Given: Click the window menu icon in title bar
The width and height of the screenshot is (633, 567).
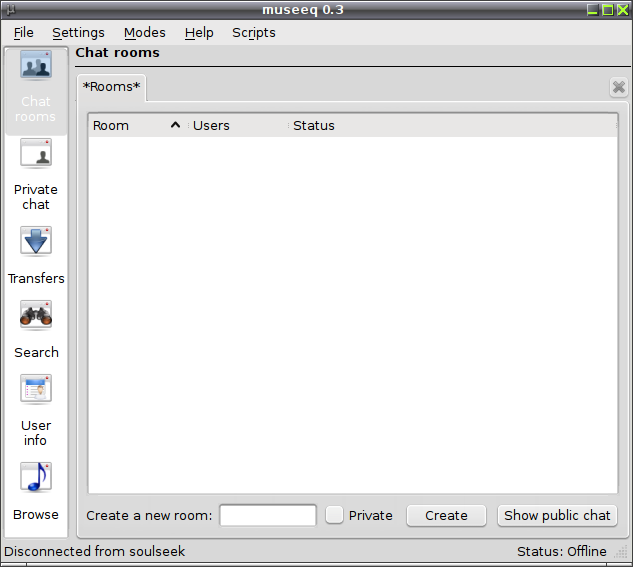Looking at the screenshot, I should click(10, 9).
